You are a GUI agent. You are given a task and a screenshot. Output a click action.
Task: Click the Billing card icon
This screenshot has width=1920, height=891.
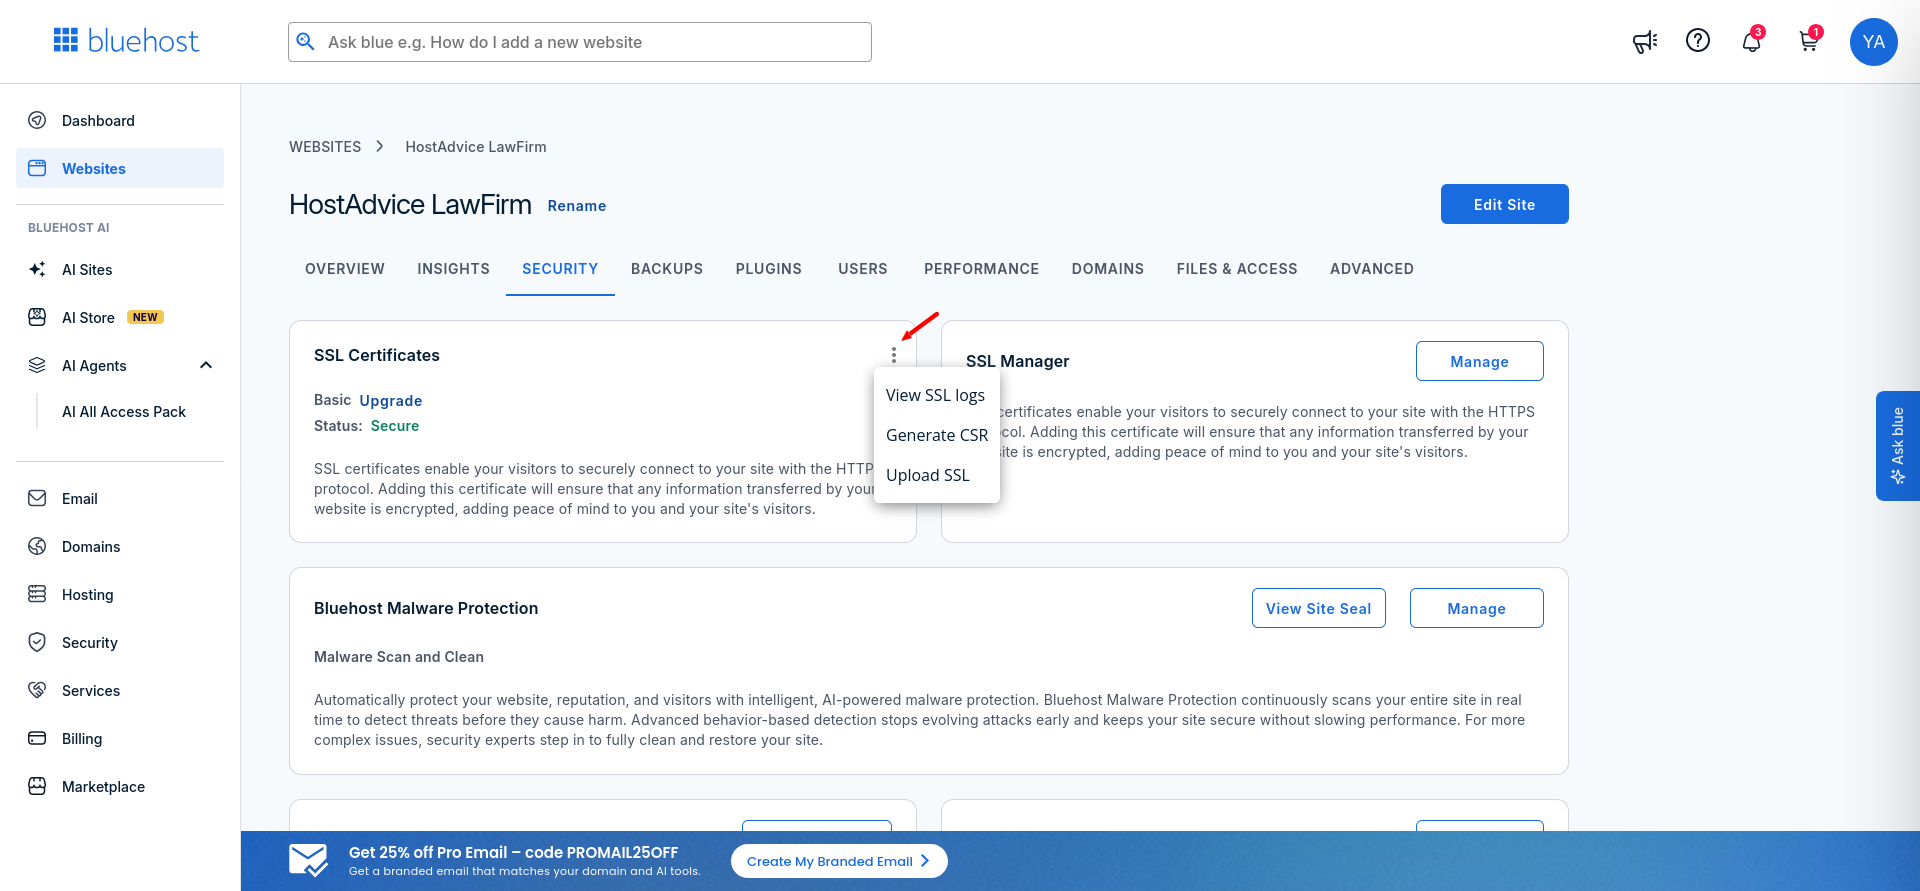pyautogui.click(x=37, y=738)
